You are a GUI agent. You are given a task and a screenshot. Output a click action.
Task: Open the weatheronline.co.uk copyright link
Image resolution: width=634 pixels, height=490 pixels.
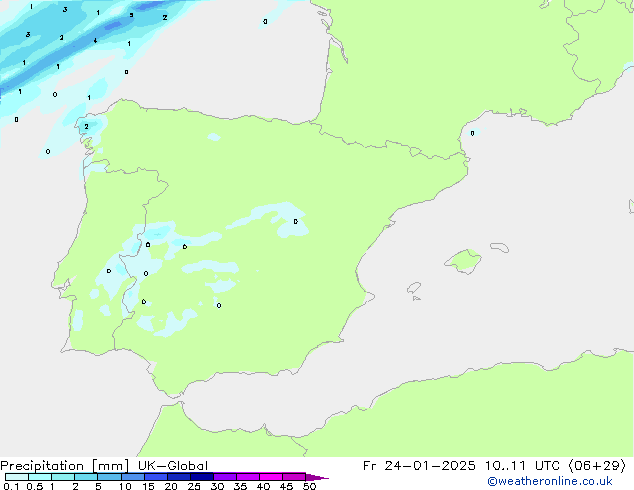pyautogui.click(x=550, y=481)
